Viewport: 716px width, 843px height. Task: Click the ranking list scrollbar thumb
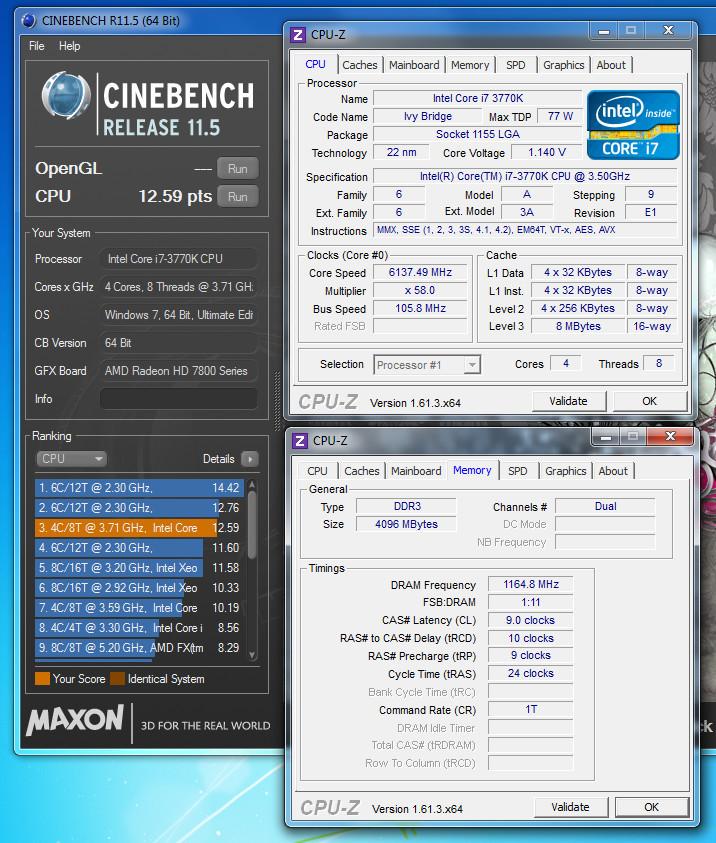coord(252,524)
